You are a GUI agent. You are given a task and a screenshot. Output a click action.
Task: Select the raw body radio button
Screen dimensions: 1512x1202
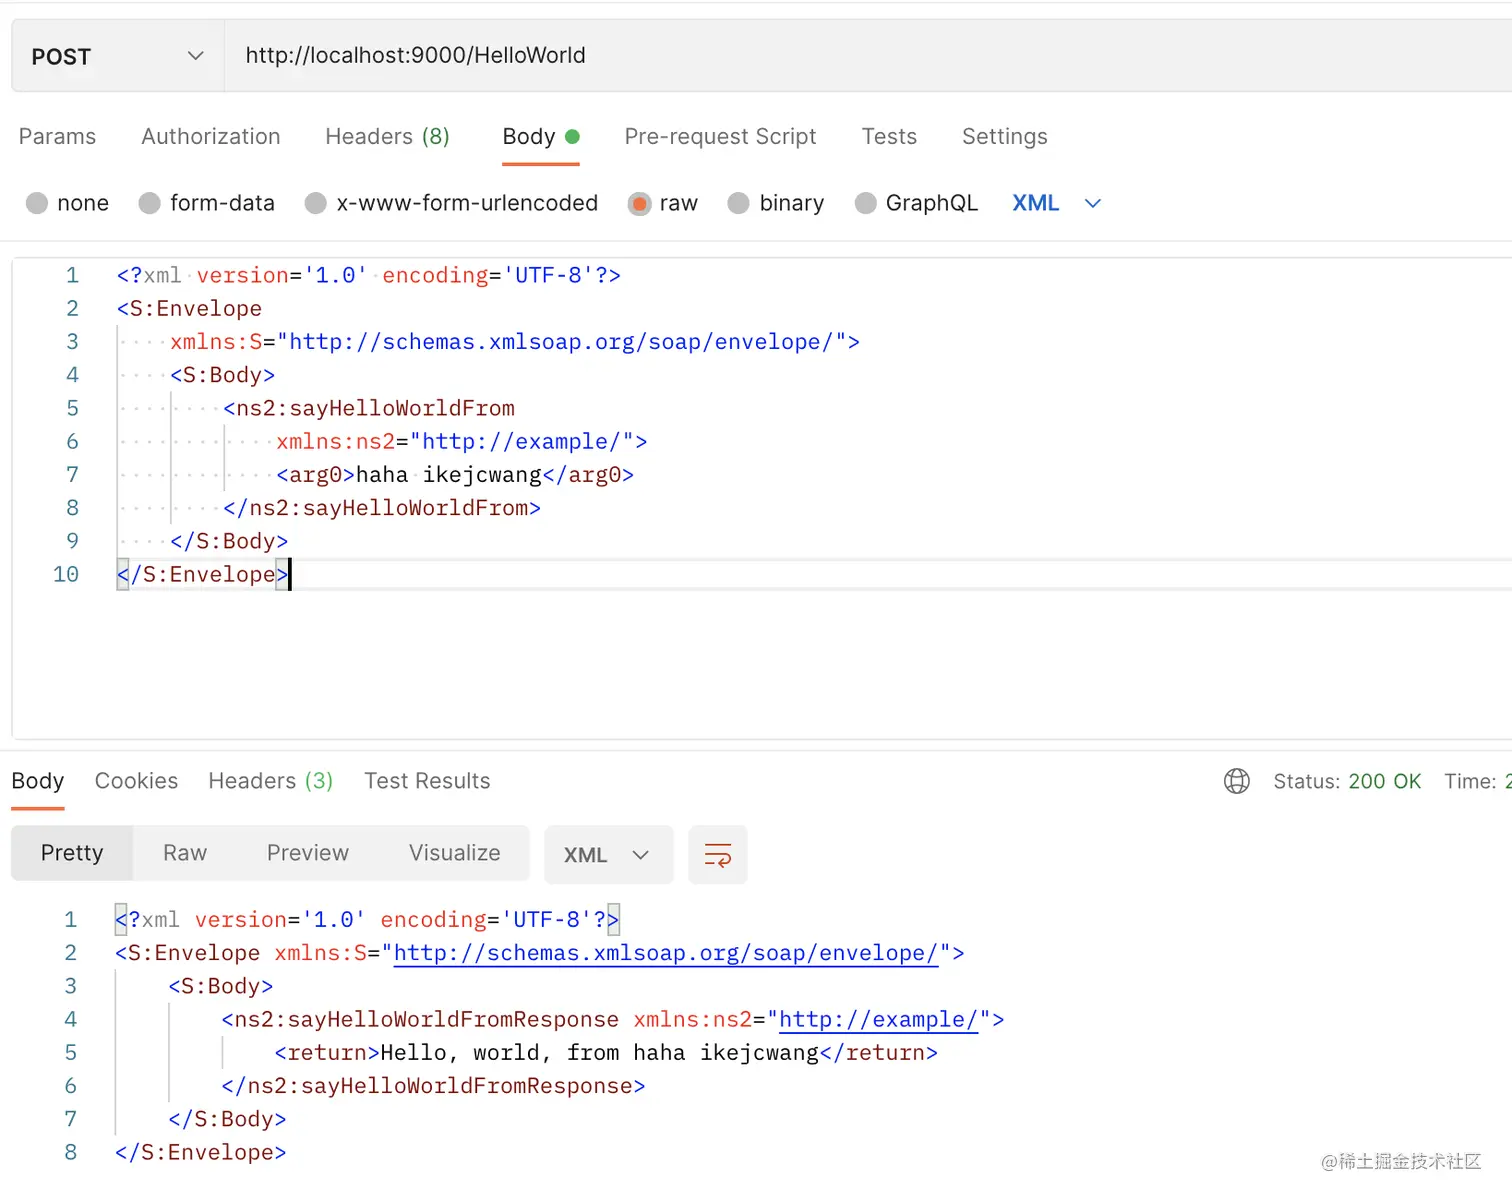639,203
